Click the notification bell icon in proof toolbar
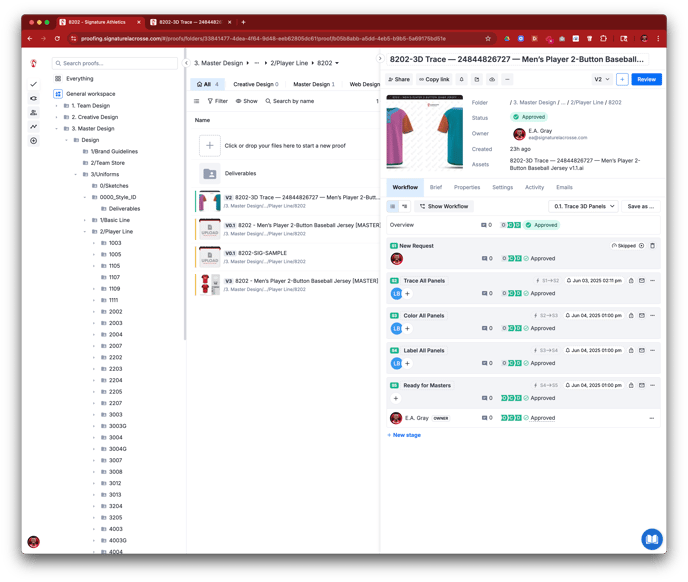 (x=461, y=79)
